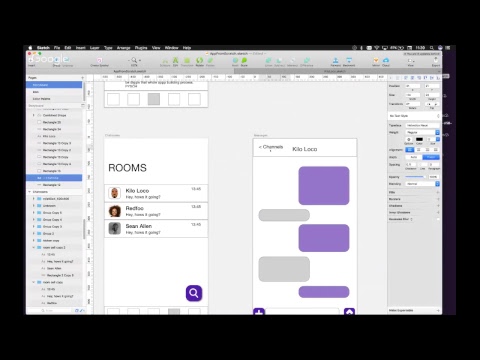Click the Spotlight search icon in menu bar
The width and height of the screenshot is (480, 360).
432,48
